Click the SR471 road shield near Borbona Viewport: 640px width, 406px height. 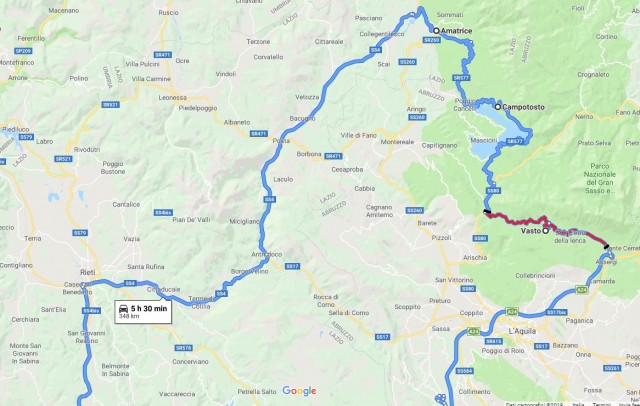click(333, 156)
